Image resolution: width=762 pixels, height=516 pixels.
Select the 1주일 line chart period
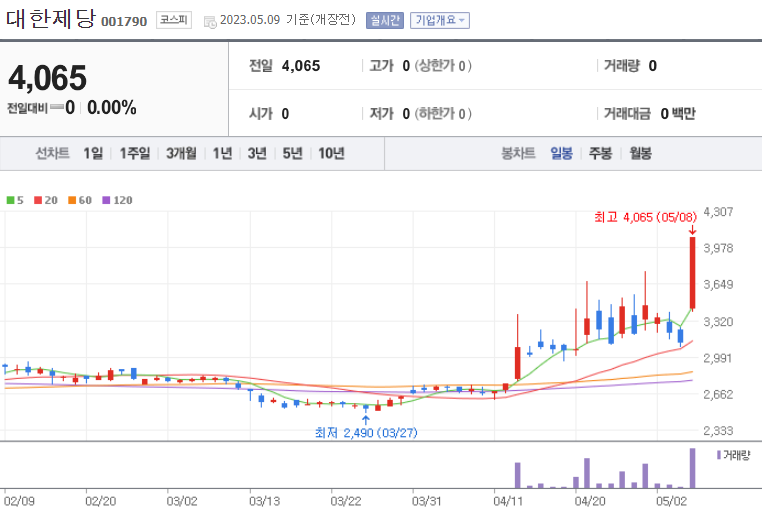(135, 154)
